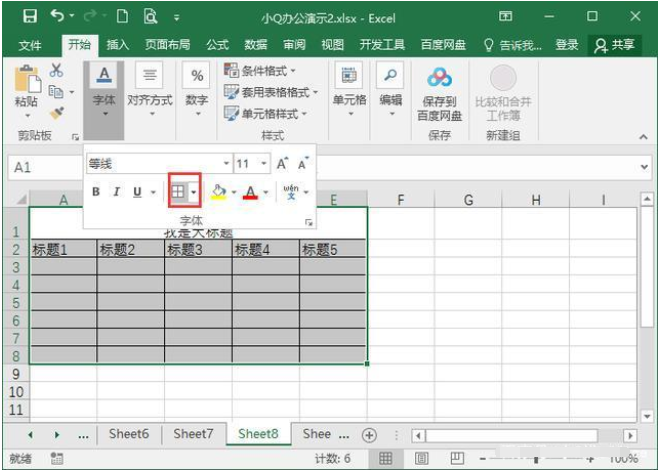
Task: Open the Insert ribbon tab
Action: 118,45
